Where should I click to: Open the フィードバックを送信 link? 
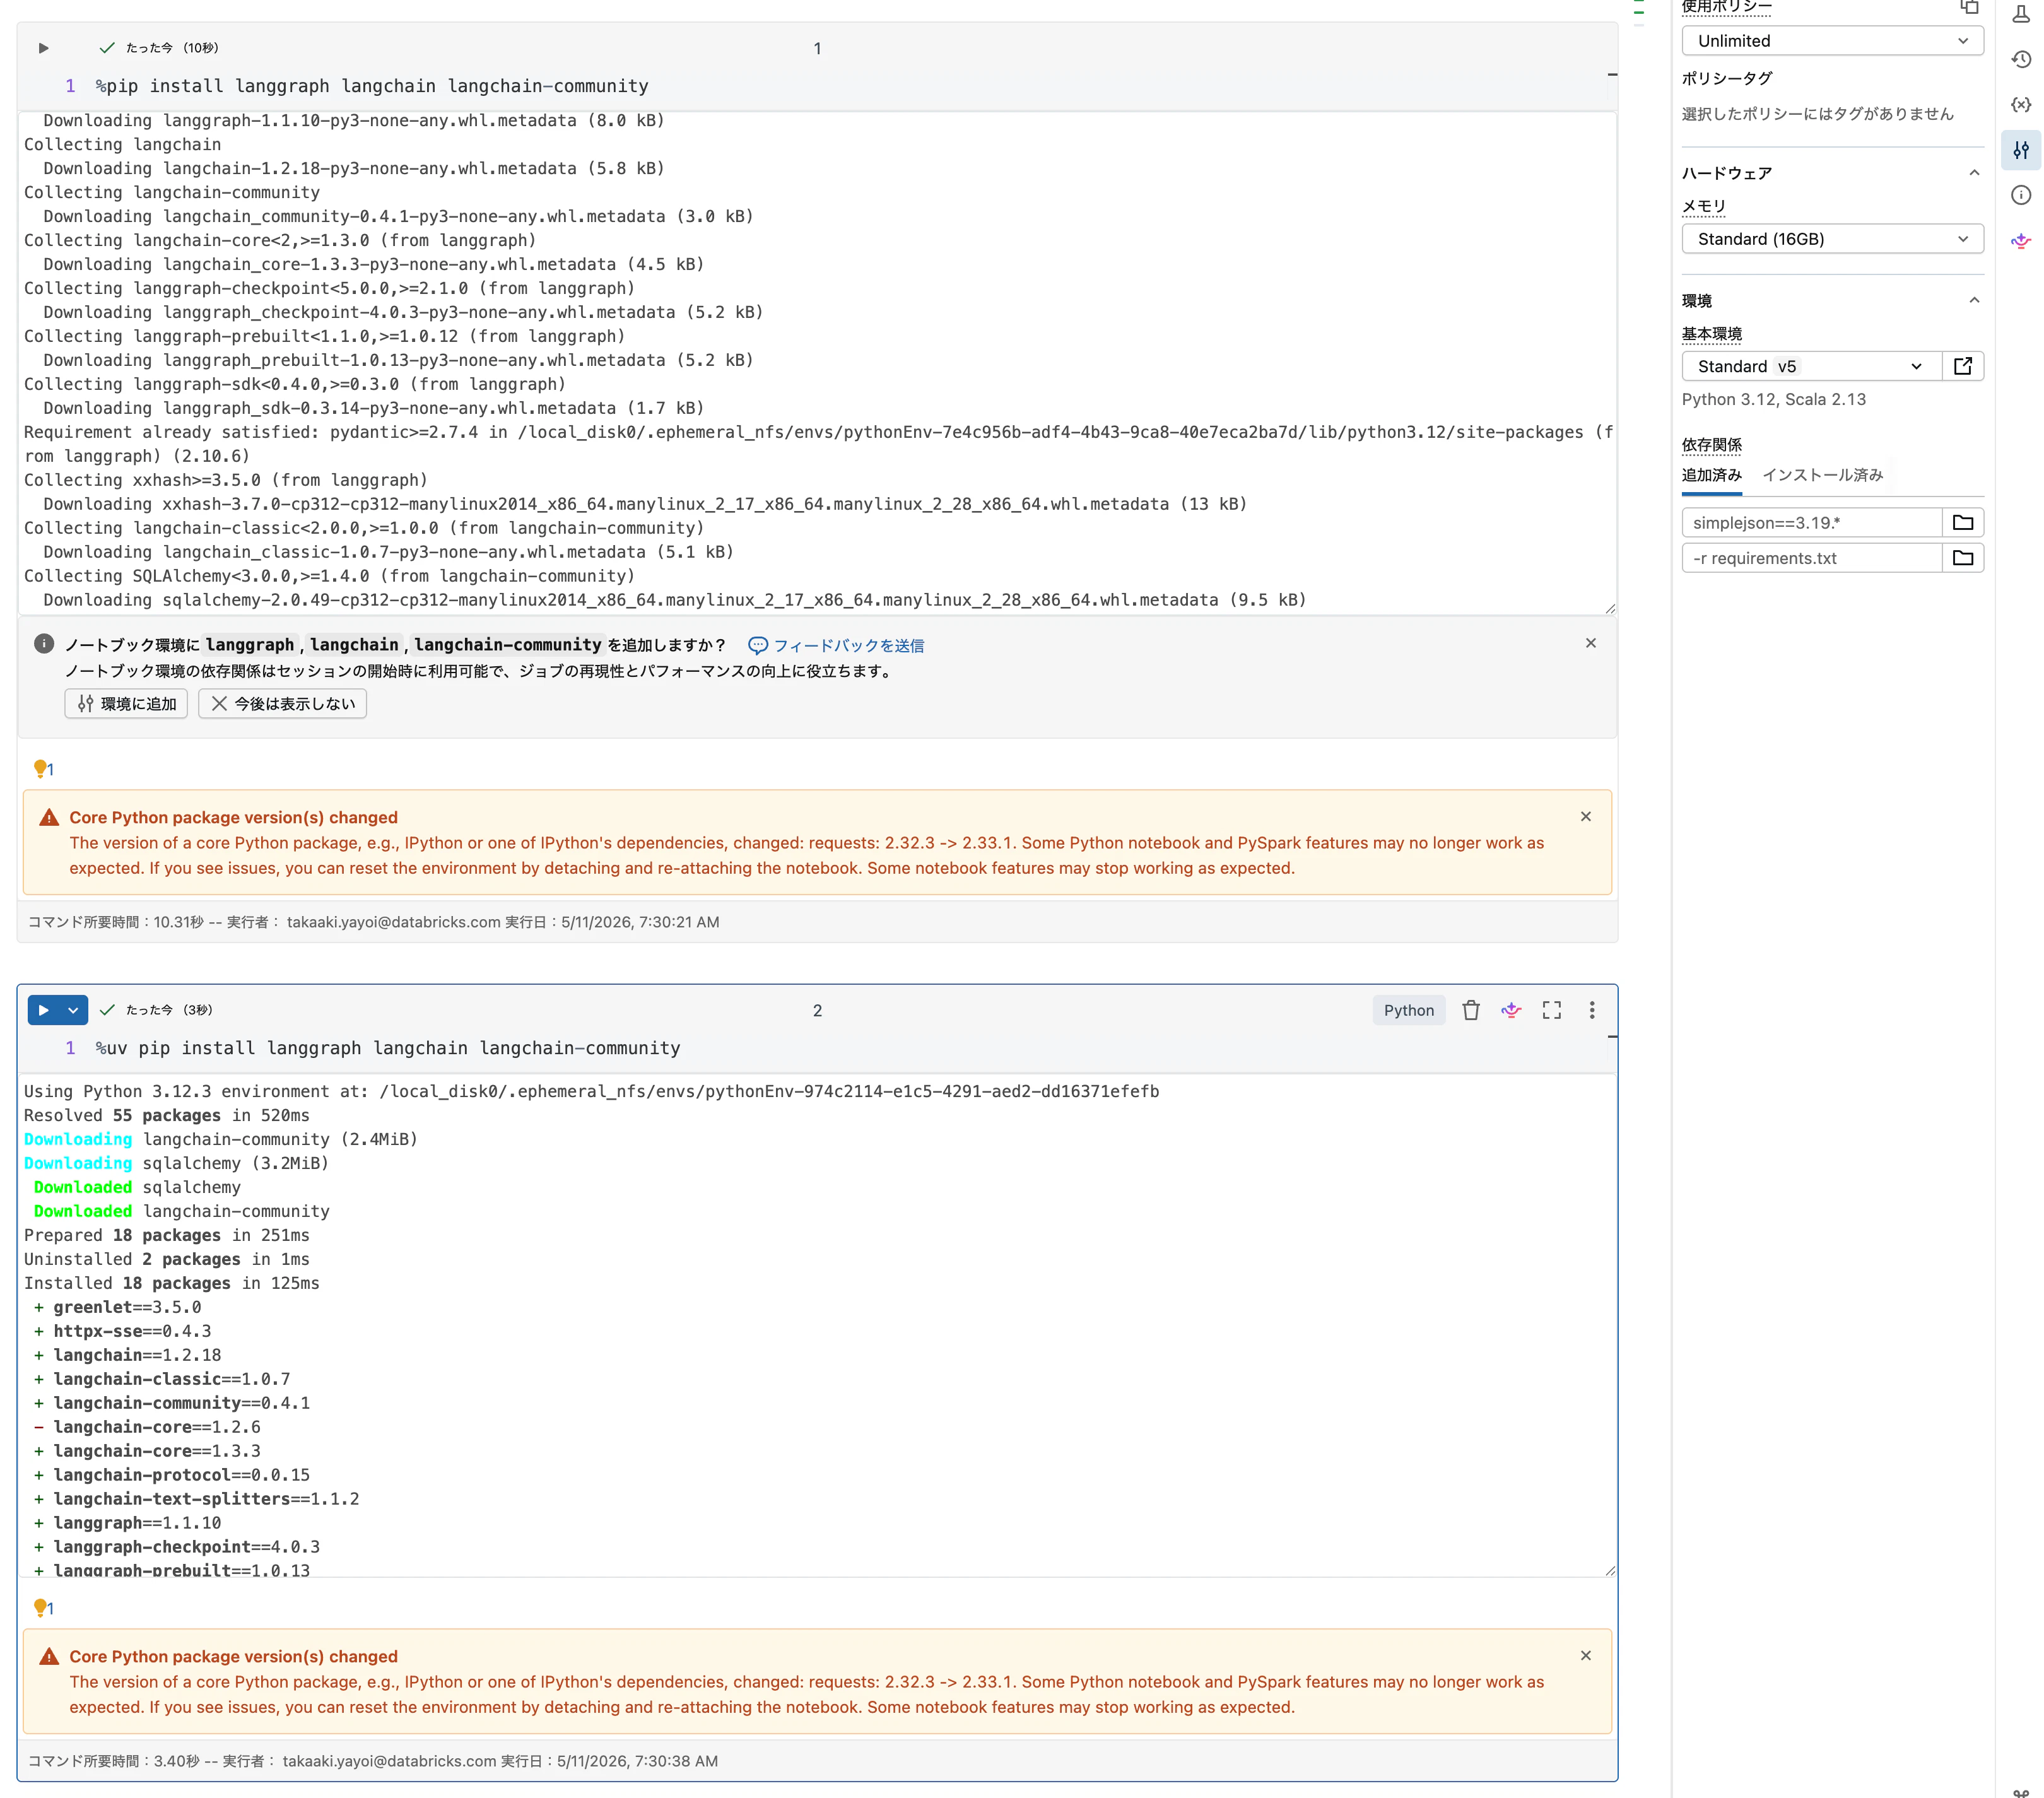pos(836,646)
